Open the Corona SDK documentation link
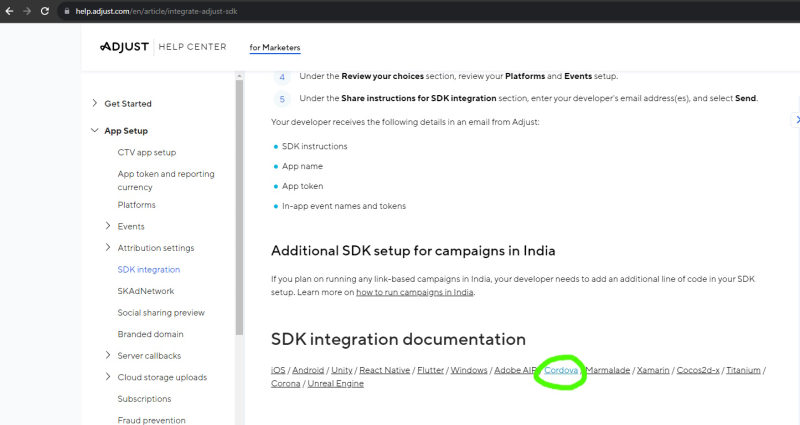Screen dimensions: 800x425 click(285, 383)
